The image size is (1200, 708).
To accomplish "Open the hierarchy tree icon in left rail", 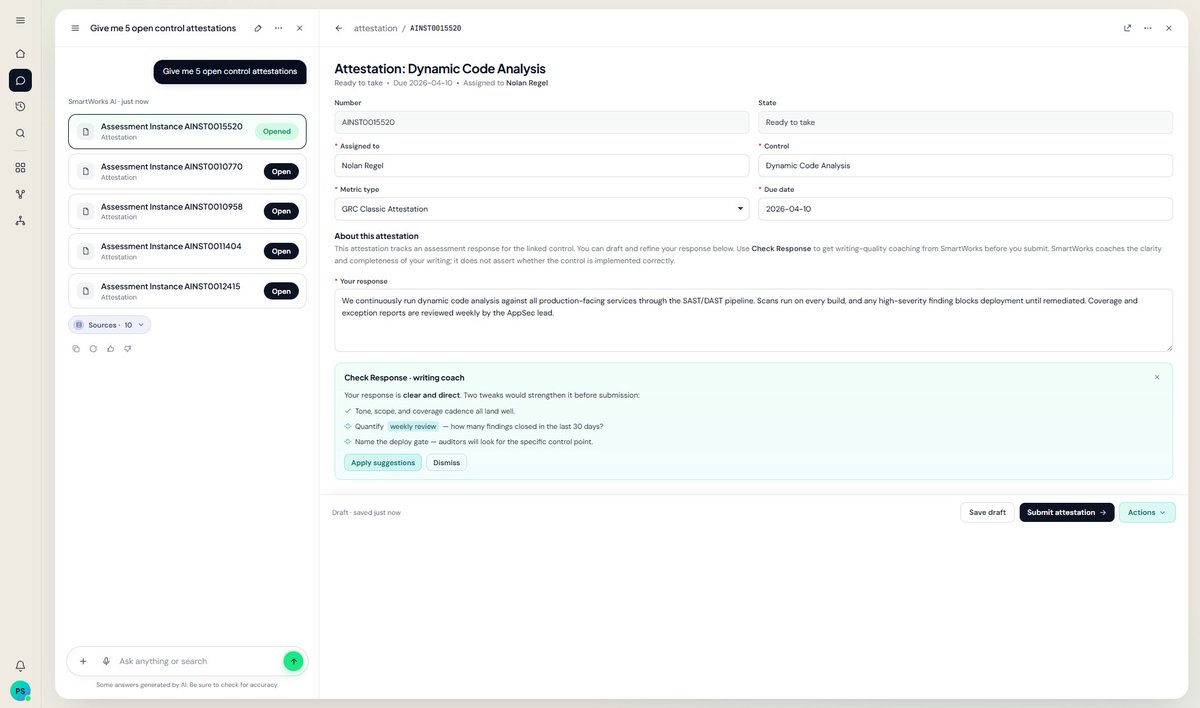I will [x=20, y=220].
